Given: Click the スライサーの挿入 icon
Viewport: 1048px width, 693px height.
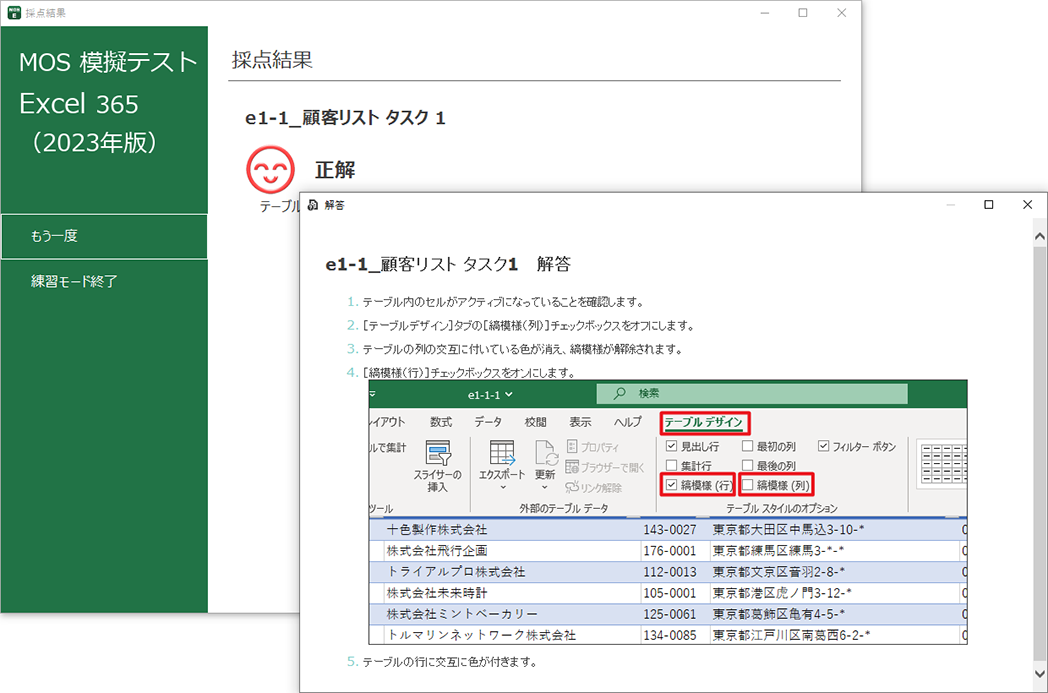Looking at the screenshot, I should (438, 453).
